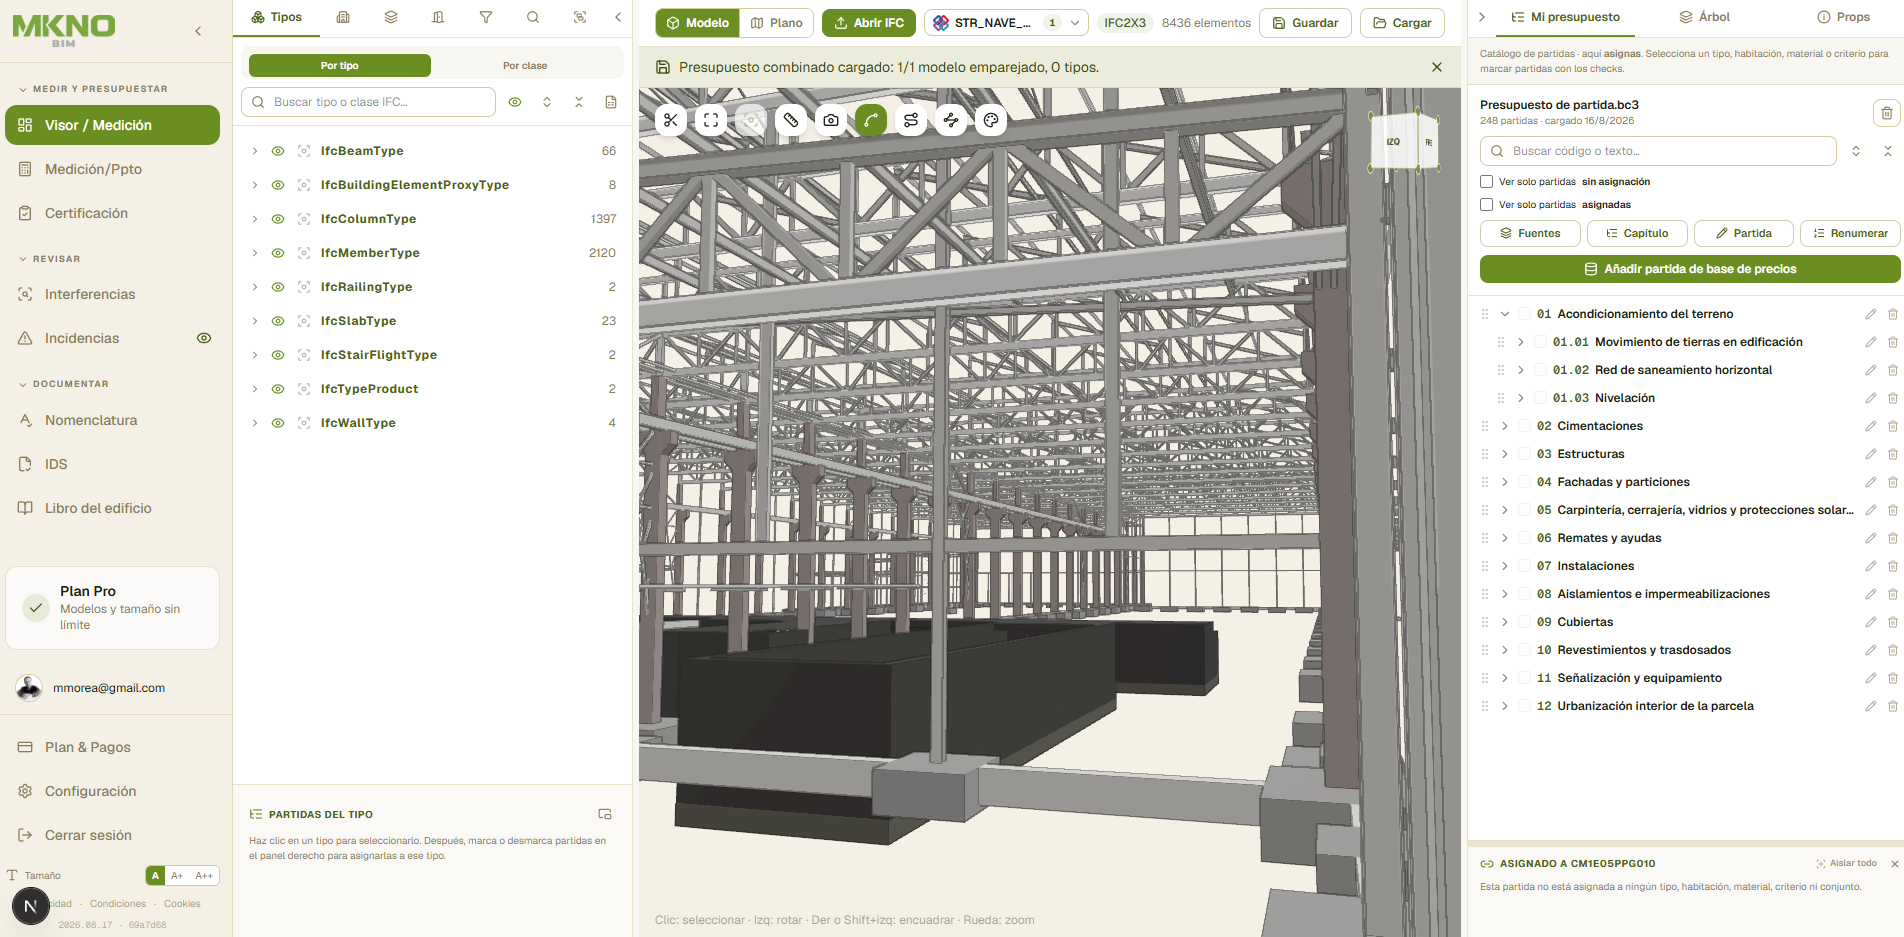Image resolution: width=1904 pixels, height=937 pixels.
Task: Tick checkbox for 02 Cimentaciones
Action: pos(1525,426)
